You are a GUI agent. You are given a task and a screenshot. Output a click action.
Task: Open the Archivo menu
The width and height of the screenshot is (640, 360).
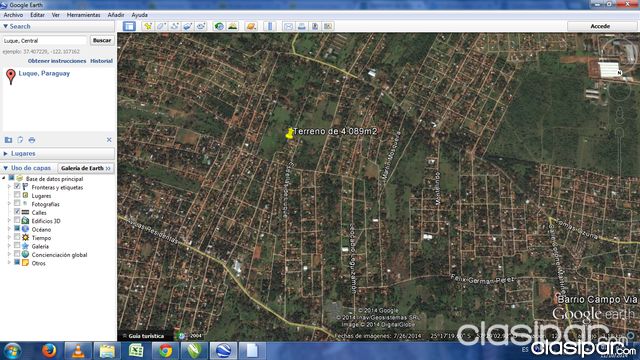click(13, 15)
